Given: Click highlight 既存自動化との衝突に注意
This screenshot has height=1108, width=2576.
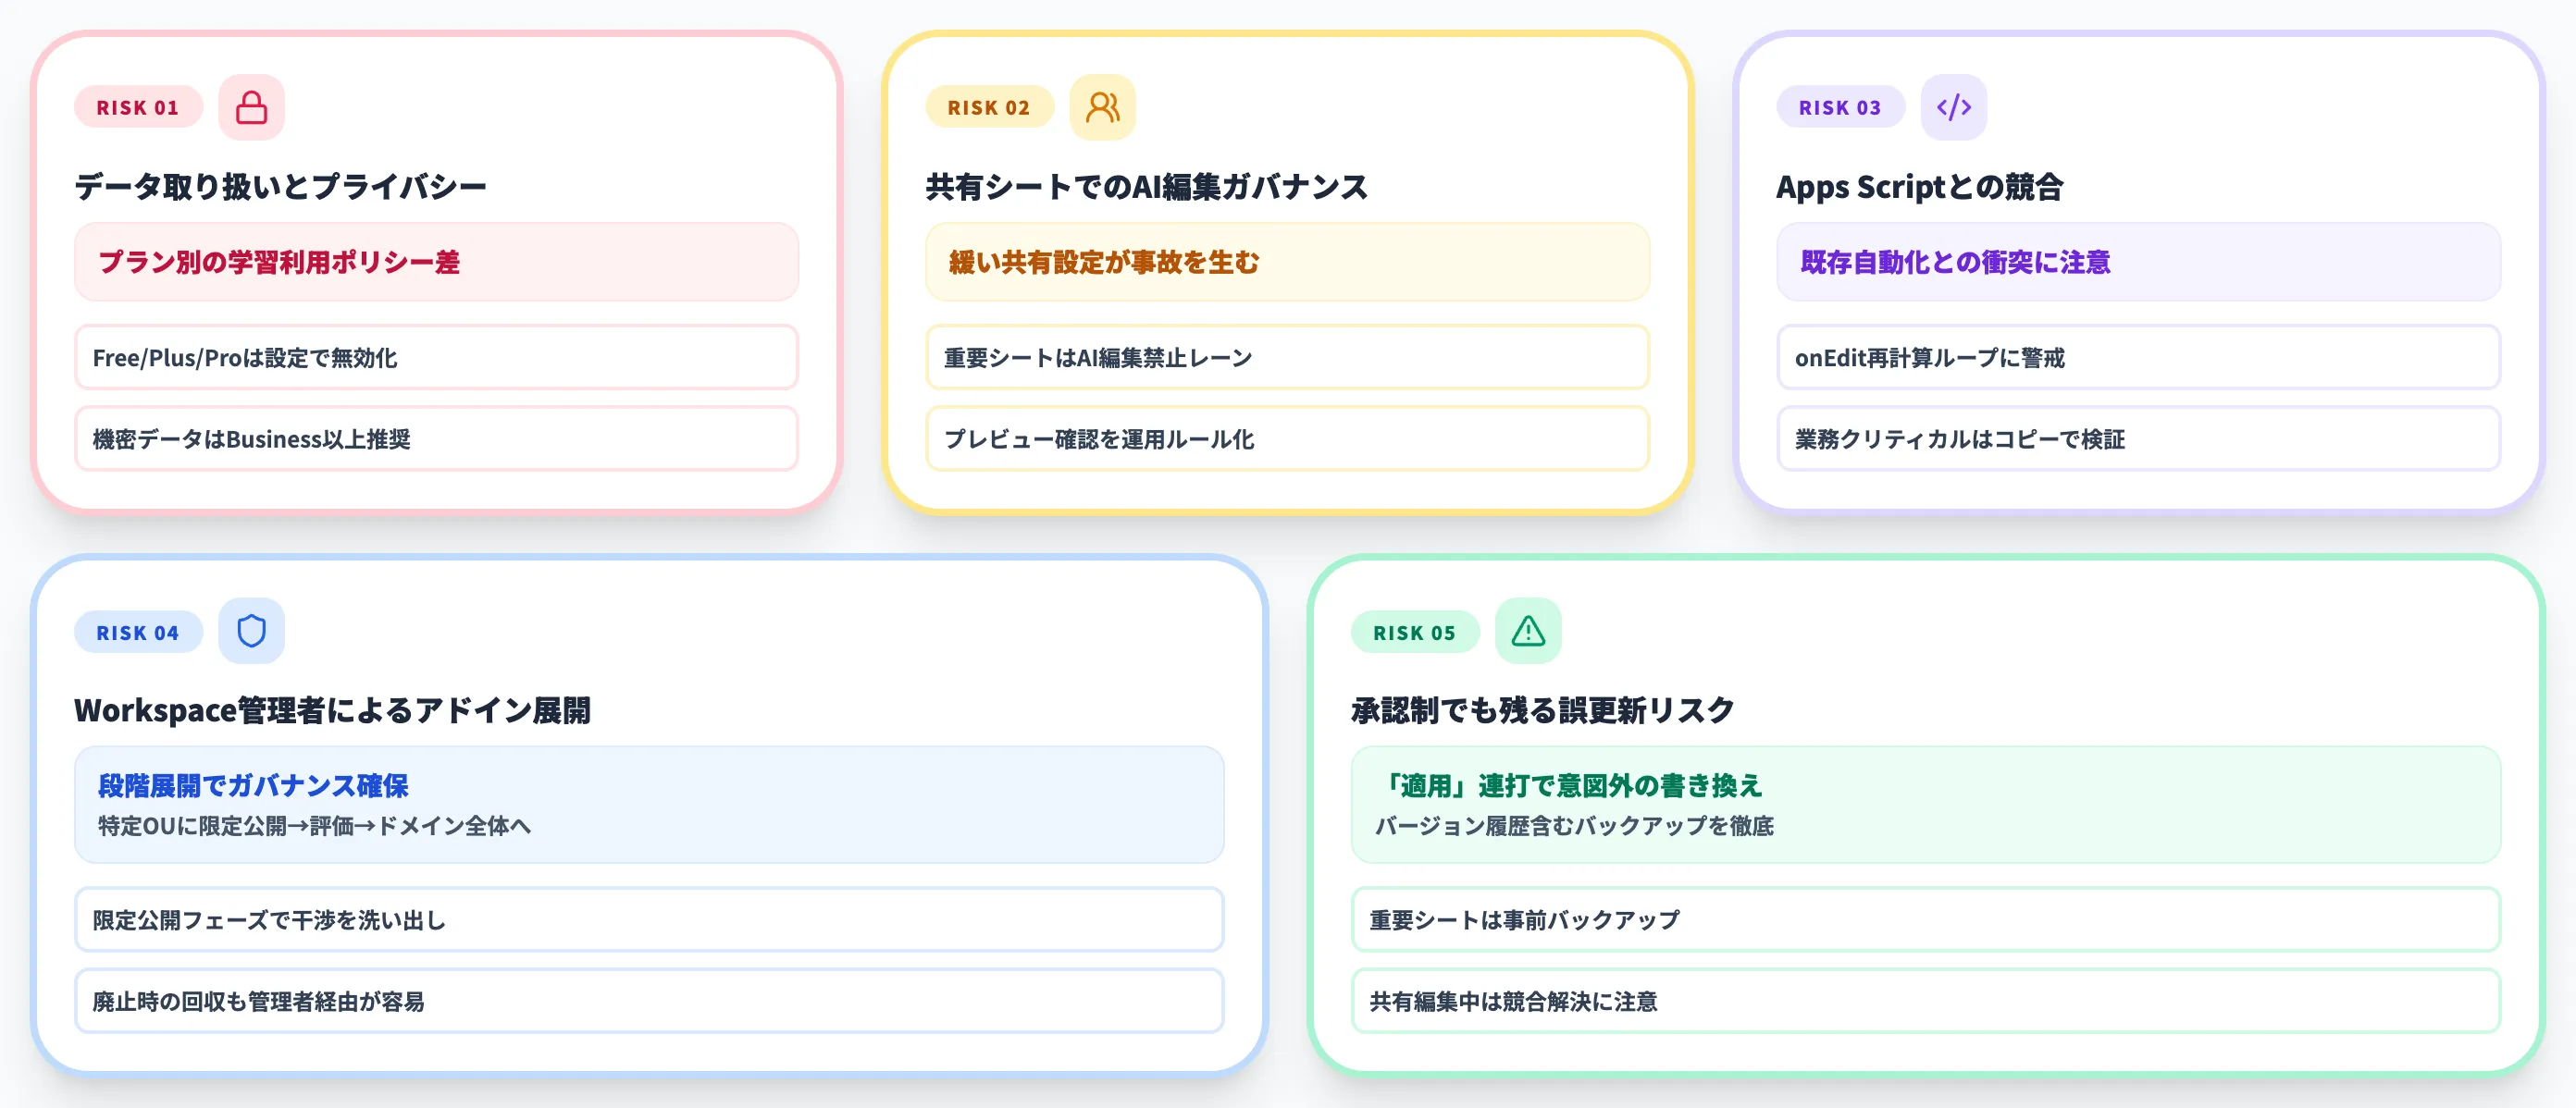Looking at the screenshot, I should (2138, 262).
